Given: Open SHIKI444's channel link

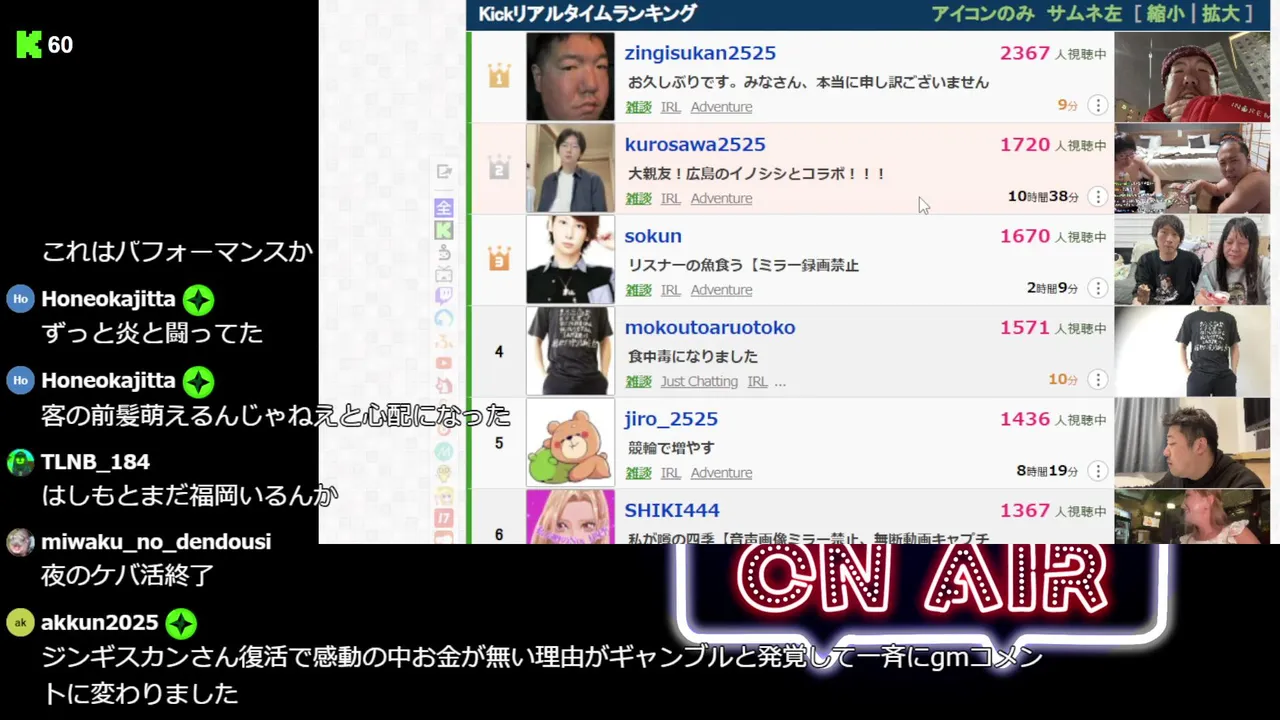Looking at the screenshot, I should [x=672, y=510].
